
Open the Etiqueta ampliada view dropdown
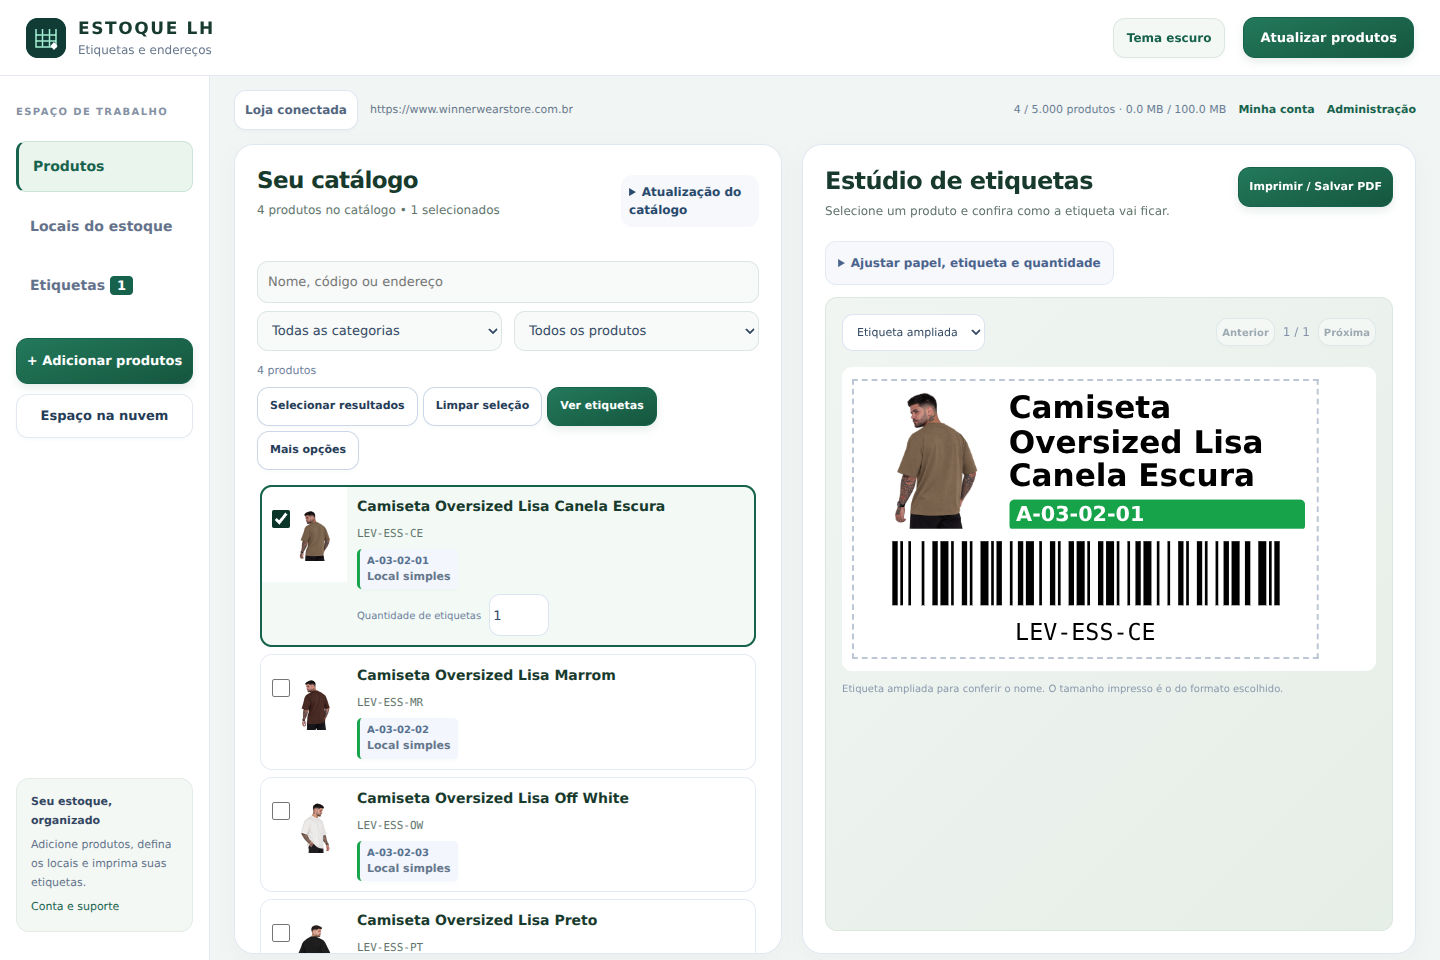pyautogui.click(x=913, y=333)
